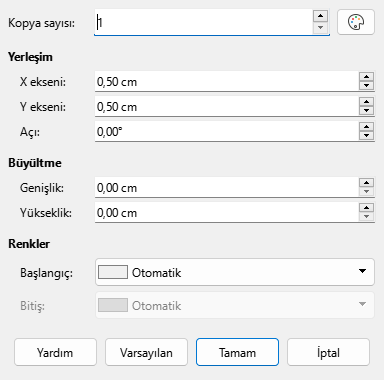Decrease X ekseni value with down arrow
The height and width of the screenshot is (380, 384).
(x=366, y=86)
